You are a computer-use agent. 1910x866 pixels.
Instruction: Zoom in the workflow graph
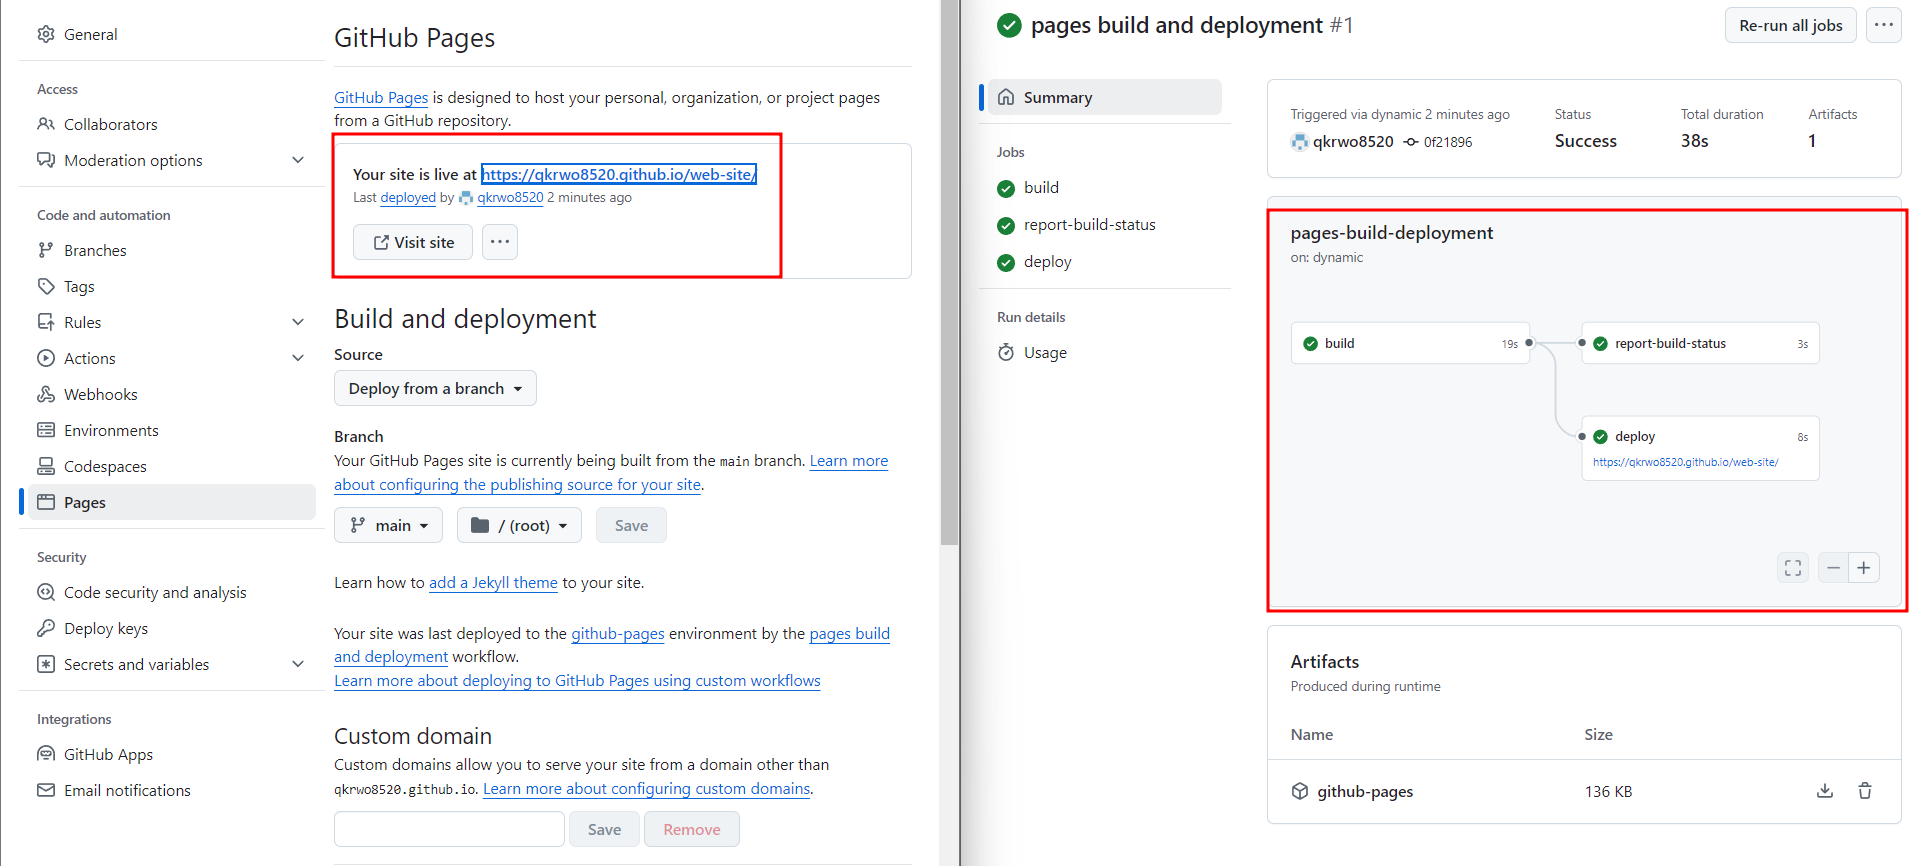1864,568
